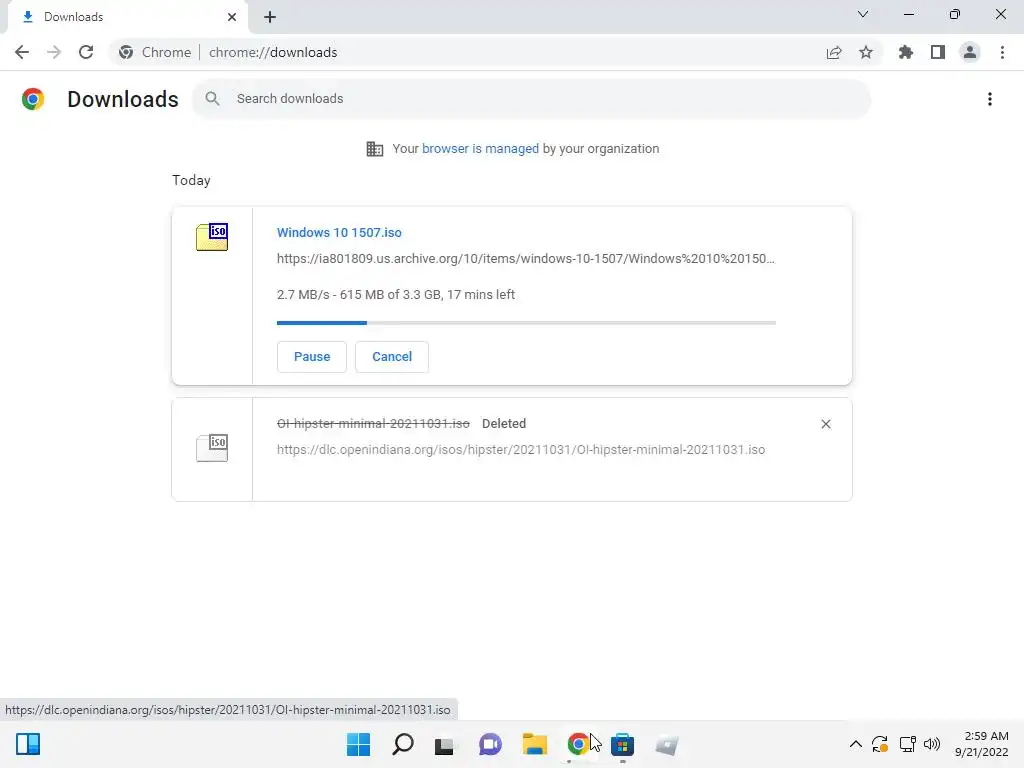
Task: Click the update sync tray icon
Action: click(880, 744)
